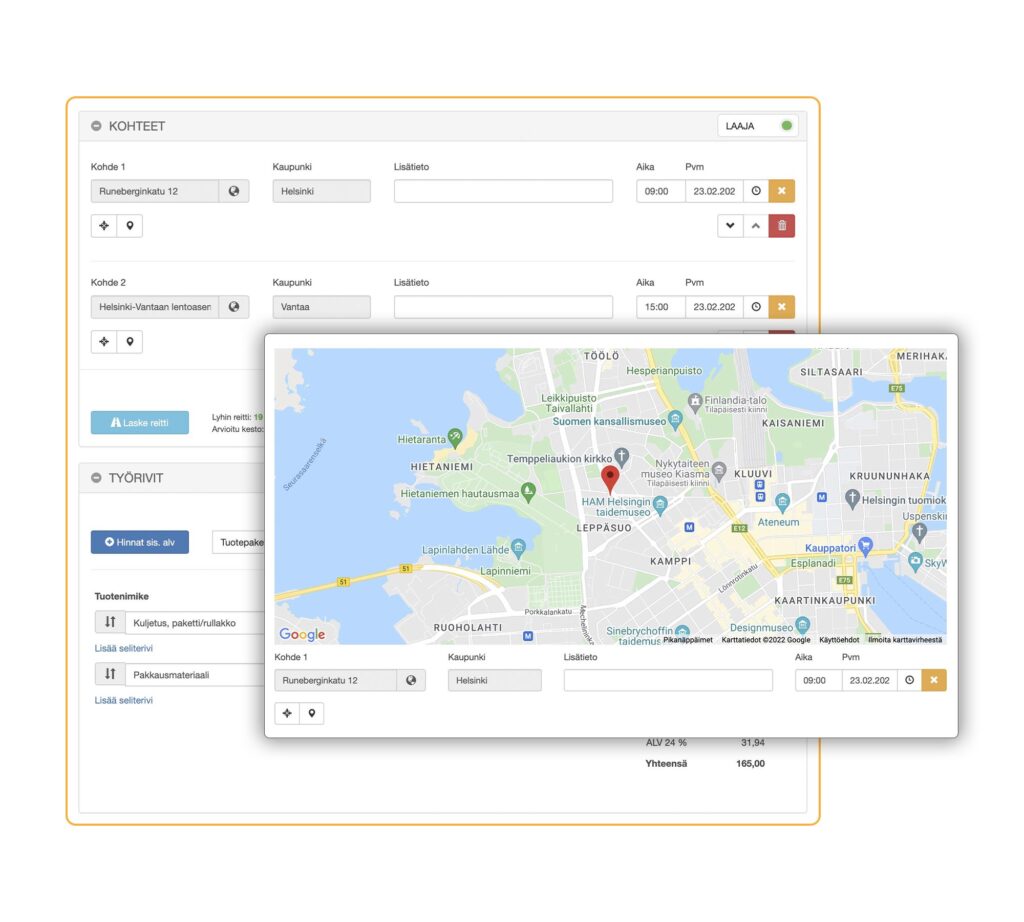Click the red trash icon for Kohde 1
The image size is (1024, 922).
tap(782, 226)
